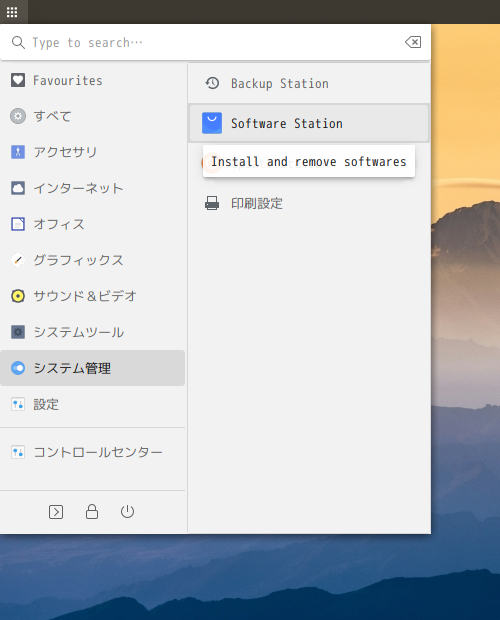Click the 印刷設定 printer icon
500x620 pixels.
(x=212, y=203)
